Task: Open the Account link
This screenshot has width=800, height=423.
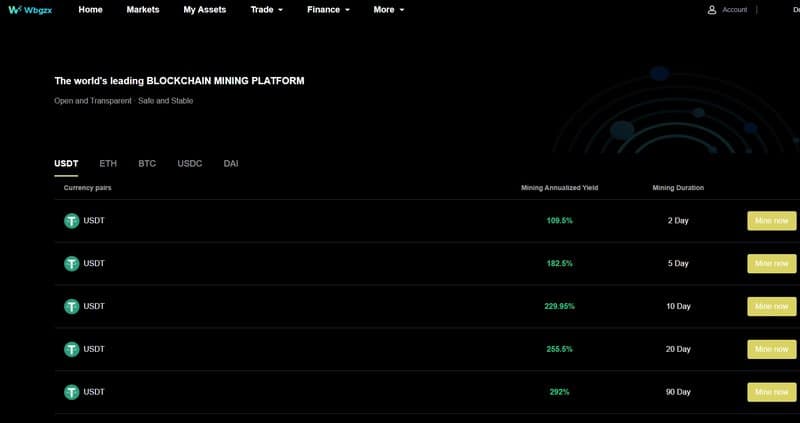Action: click(734, 10)
